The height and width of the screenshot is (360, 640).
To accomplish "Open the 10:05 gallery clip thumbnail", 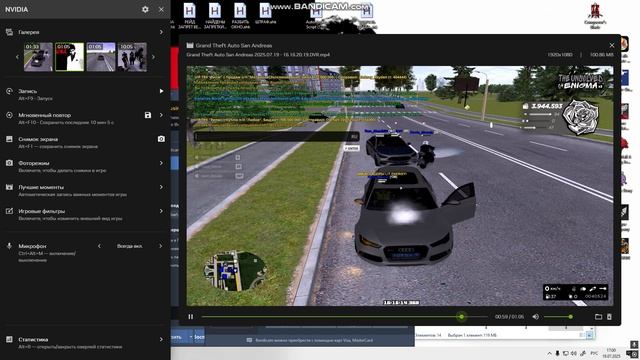I will point(132,57).
